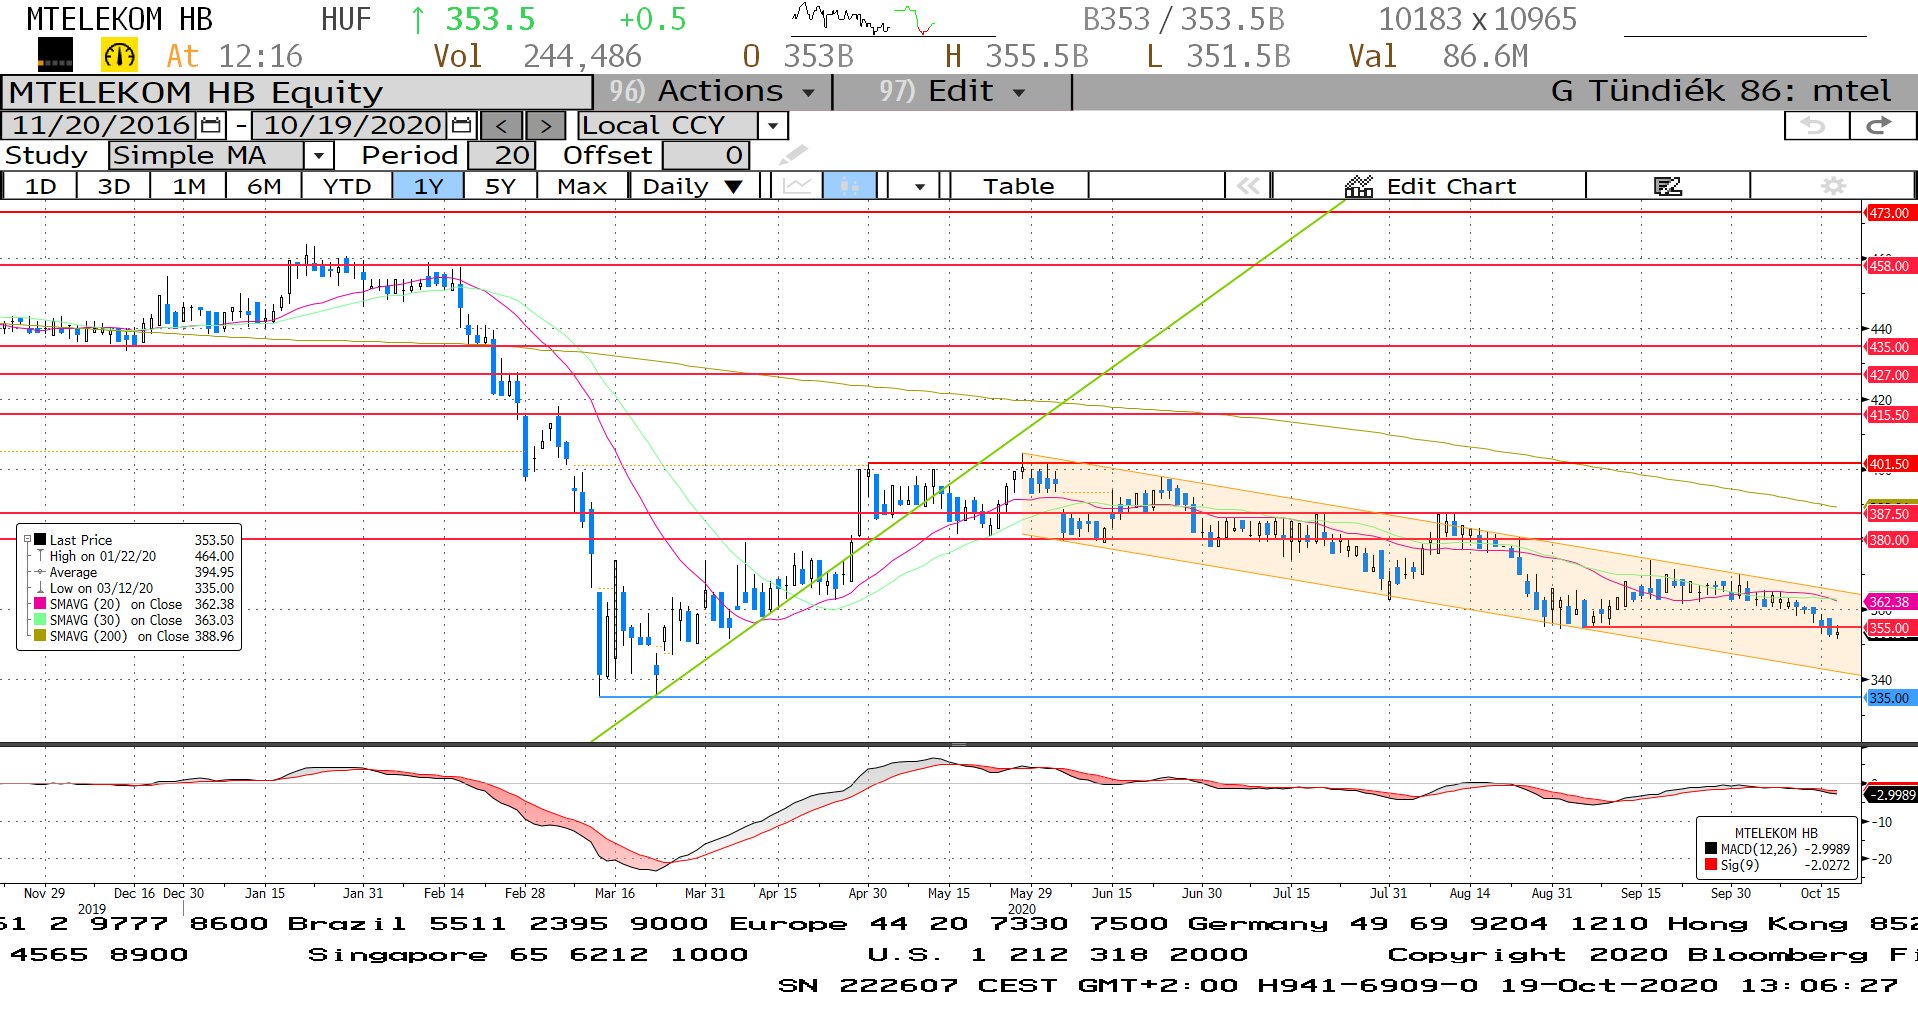Viewport: 1918px width, 1025px height.
Task: Open the Local CCY currency dropdown
Action: (x=772, y=126)
